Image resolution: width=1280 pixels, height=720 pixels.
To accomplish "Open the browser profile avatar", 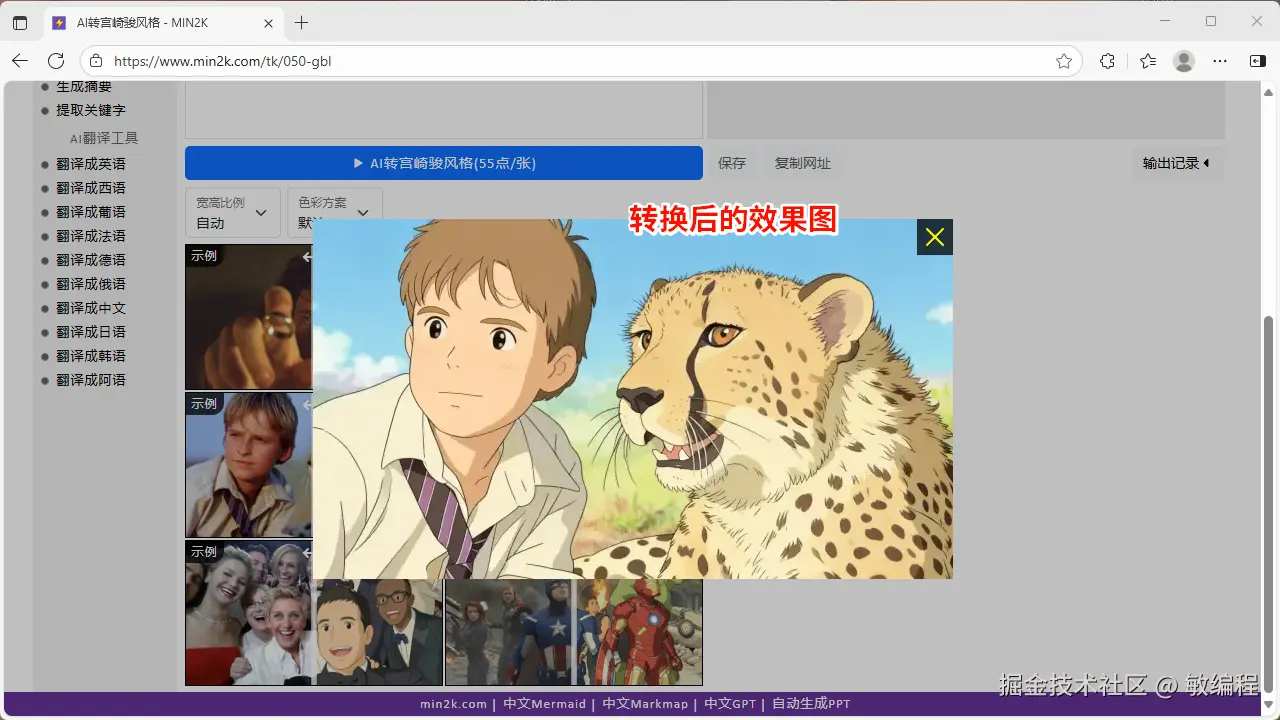I will (1184, 61).
